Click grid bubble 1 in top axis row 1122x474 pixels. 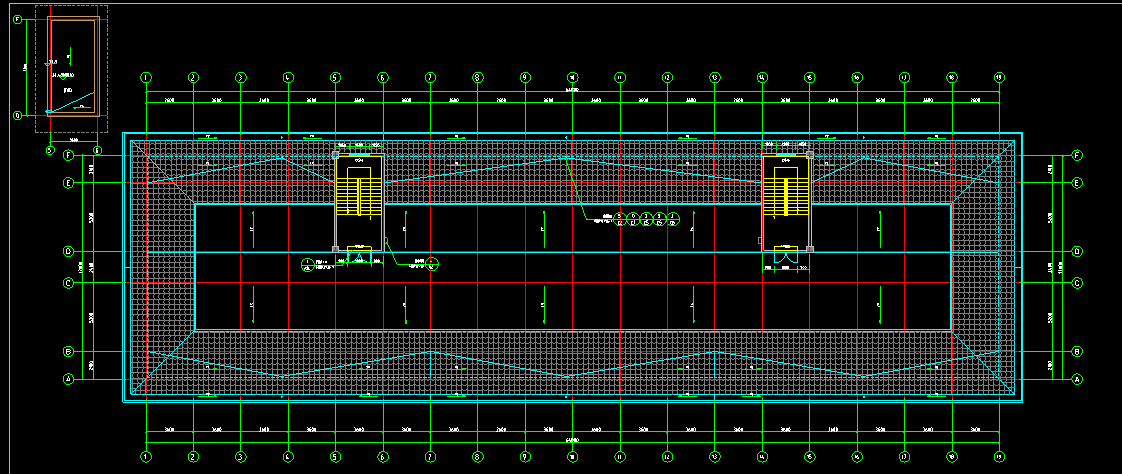(x=146, y=77)
